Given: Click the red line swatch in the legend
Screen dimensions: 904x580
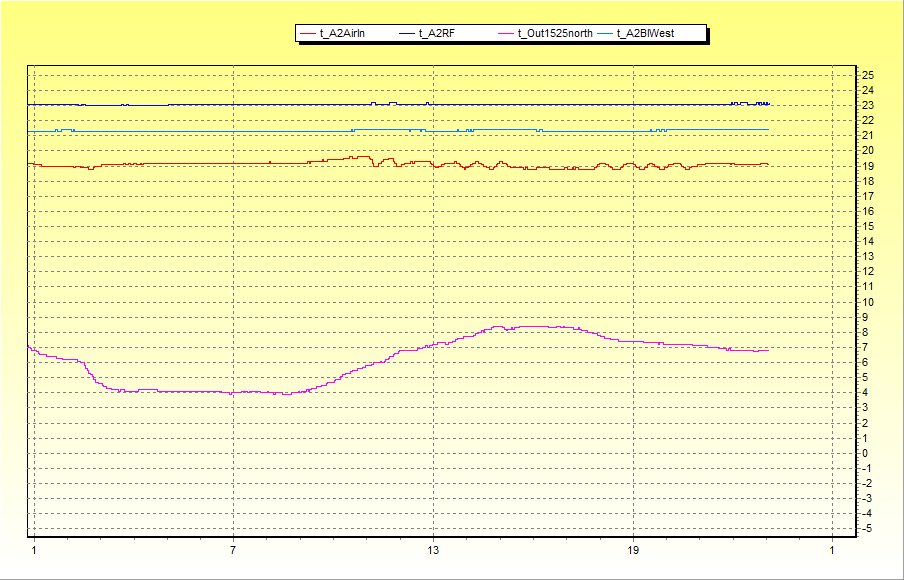Looking at the screenshot, I should tap(307, 34).
